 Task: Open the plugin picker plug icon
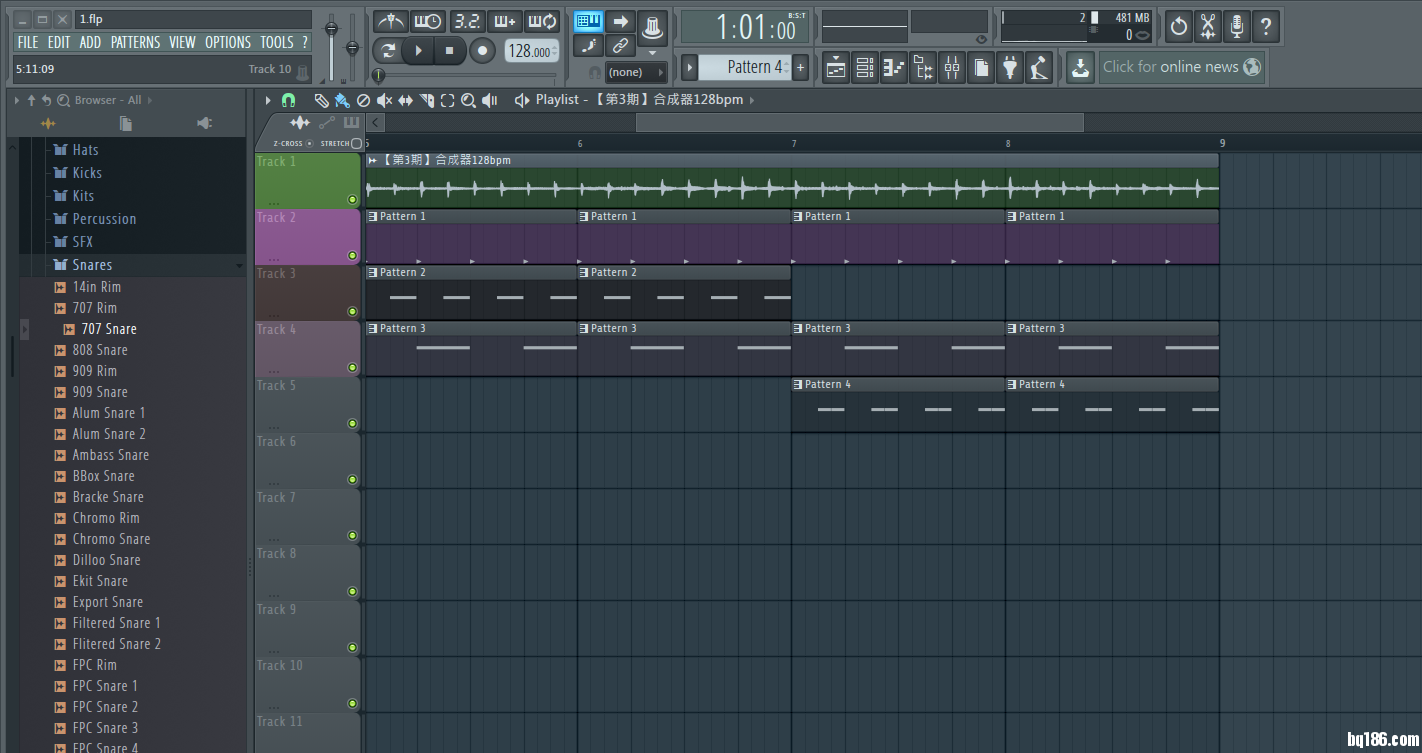[1010, 68]
